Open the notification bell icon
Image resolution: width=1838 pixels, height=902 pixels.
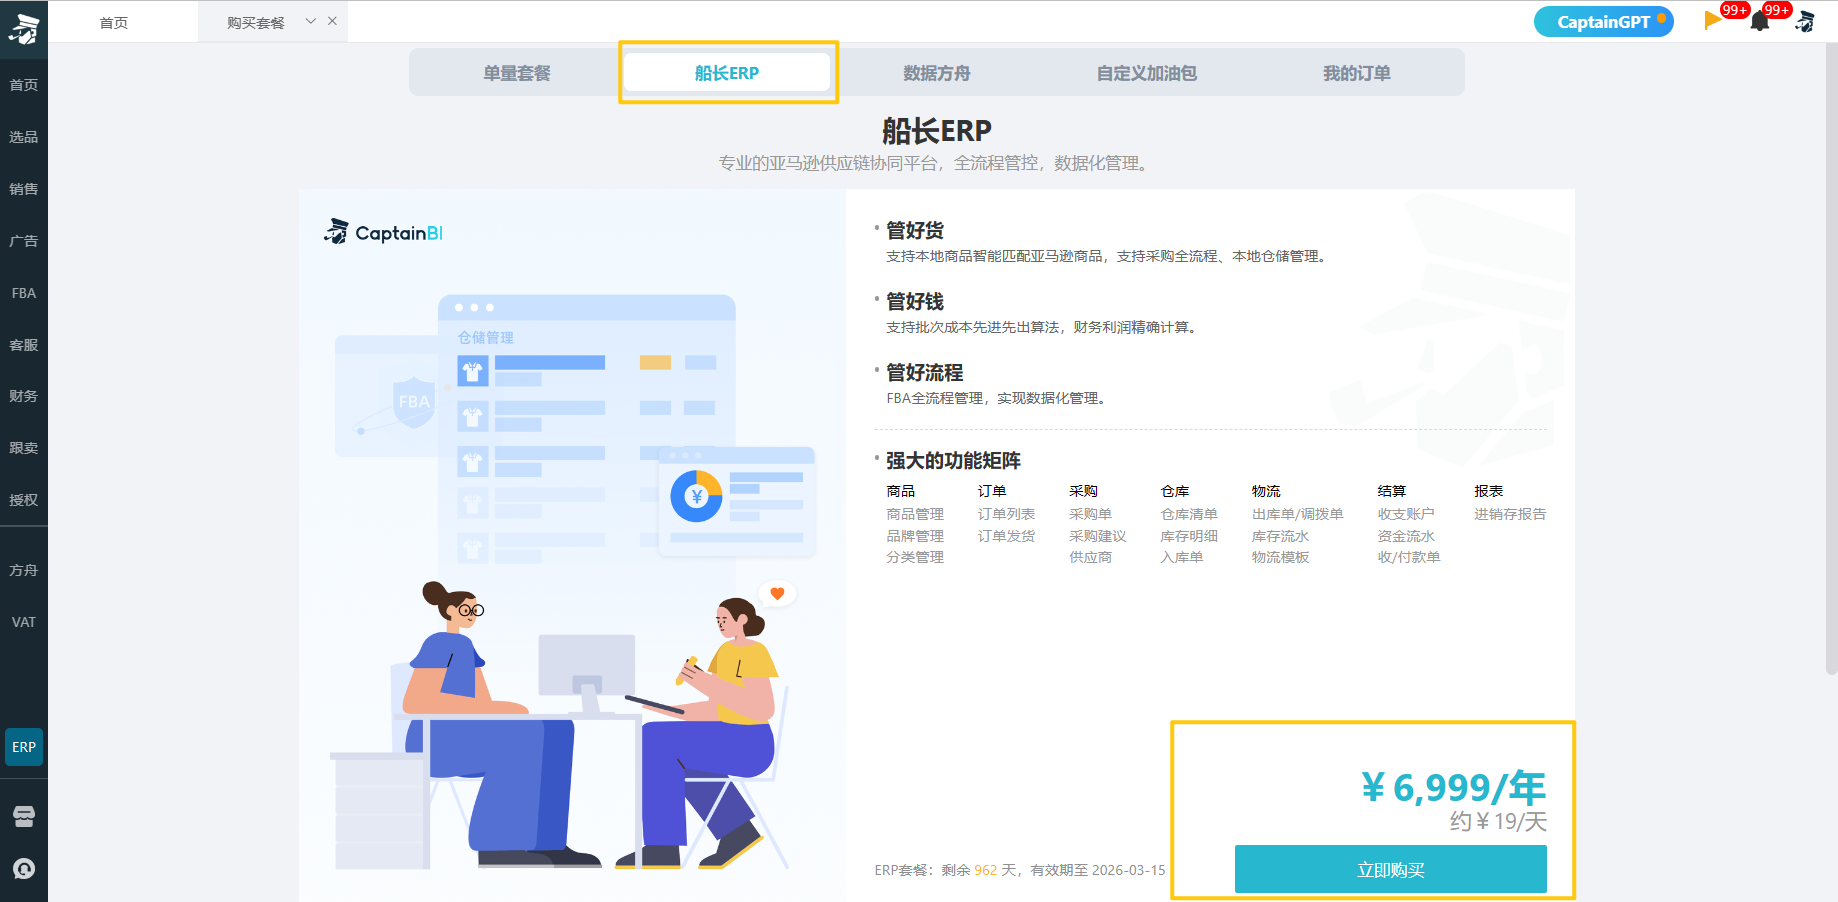(1760, 22)
